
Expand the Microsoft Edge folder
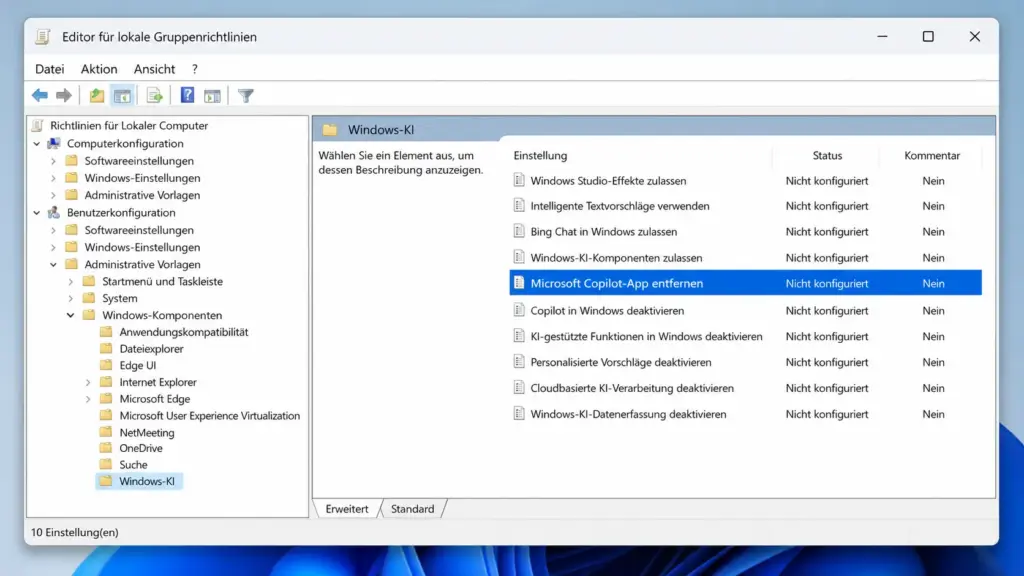88,399
